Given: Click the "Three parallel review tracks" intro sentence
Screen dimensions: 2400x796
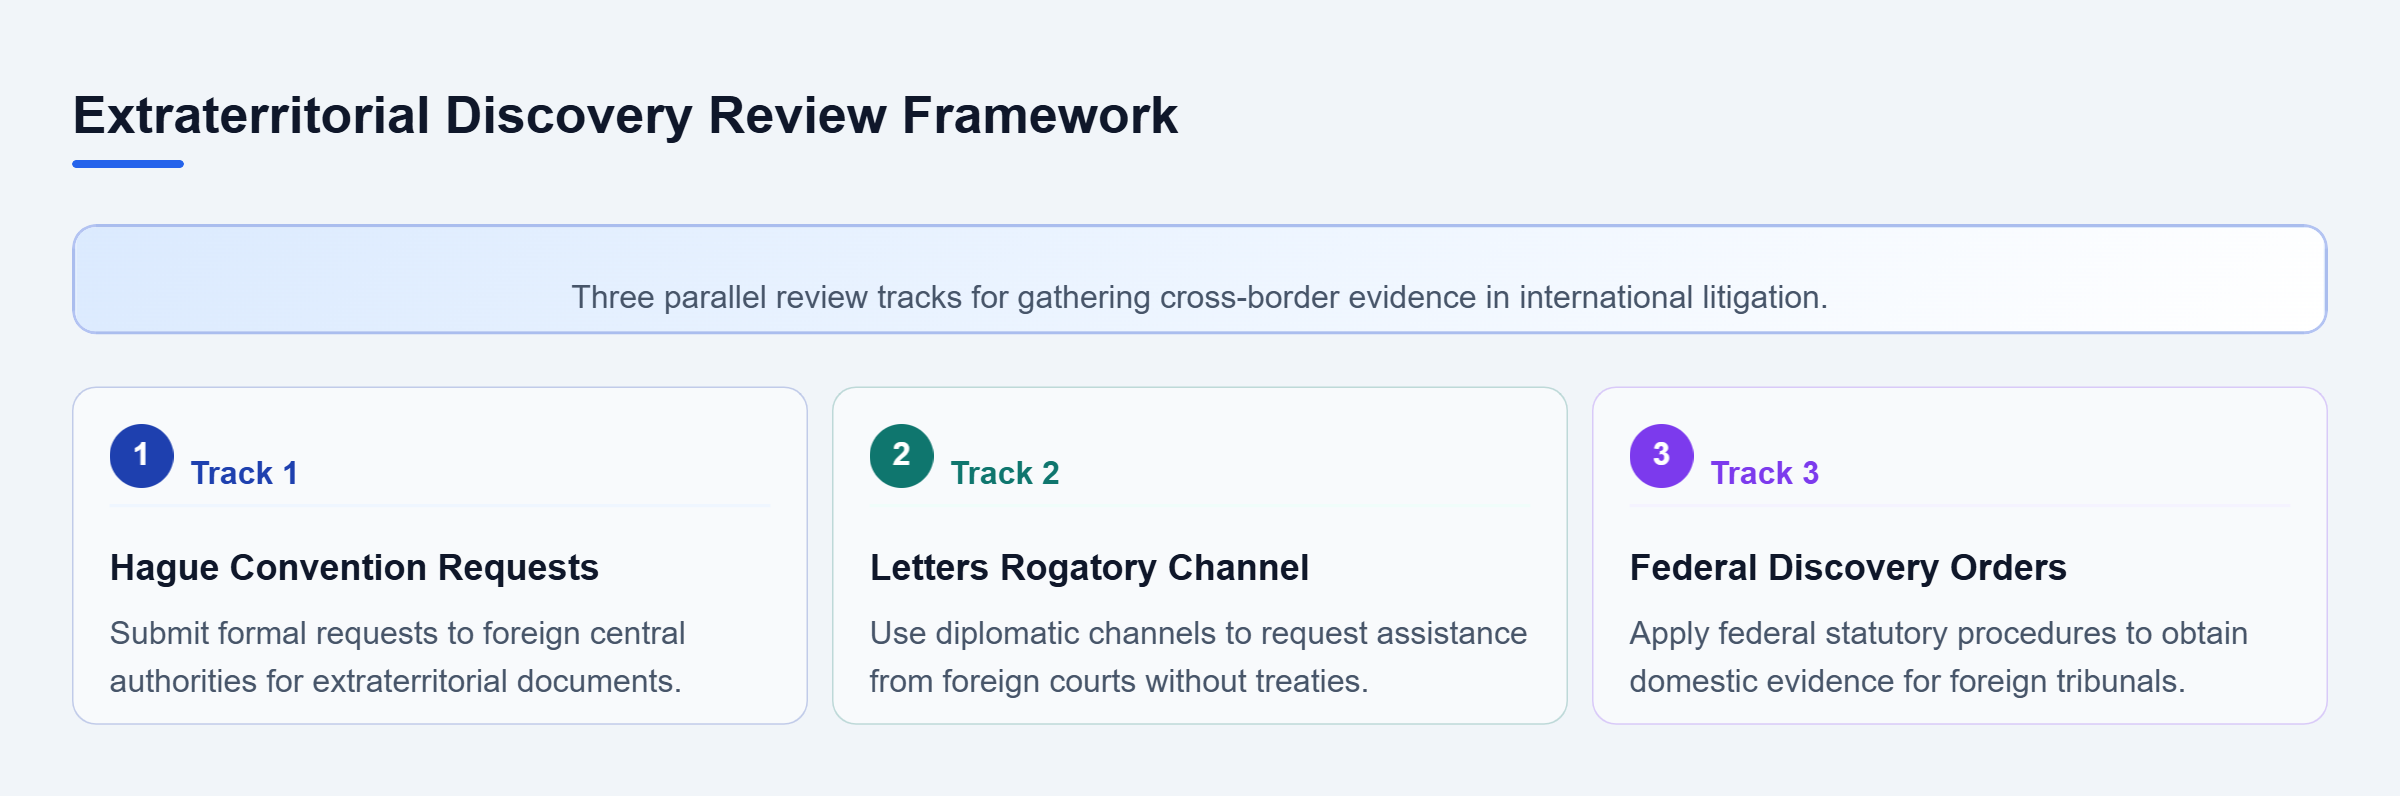Looking at the screenshot, I should coord(1199,297).
